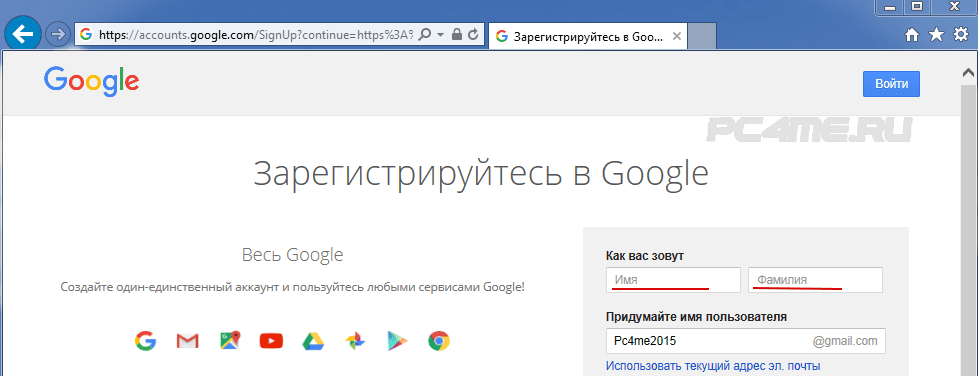Click the refresh page icon

coord(473,35)
